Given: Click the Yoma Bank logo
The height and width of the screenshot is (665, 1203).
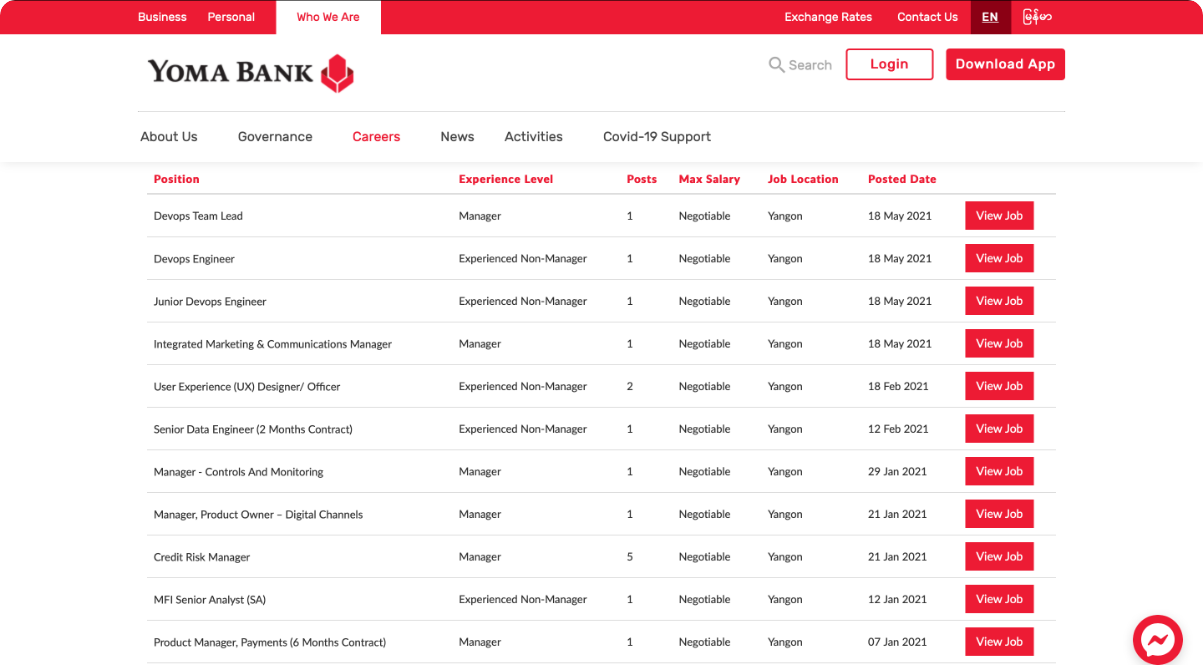Looking at the screenshot, I should point(250,72).
